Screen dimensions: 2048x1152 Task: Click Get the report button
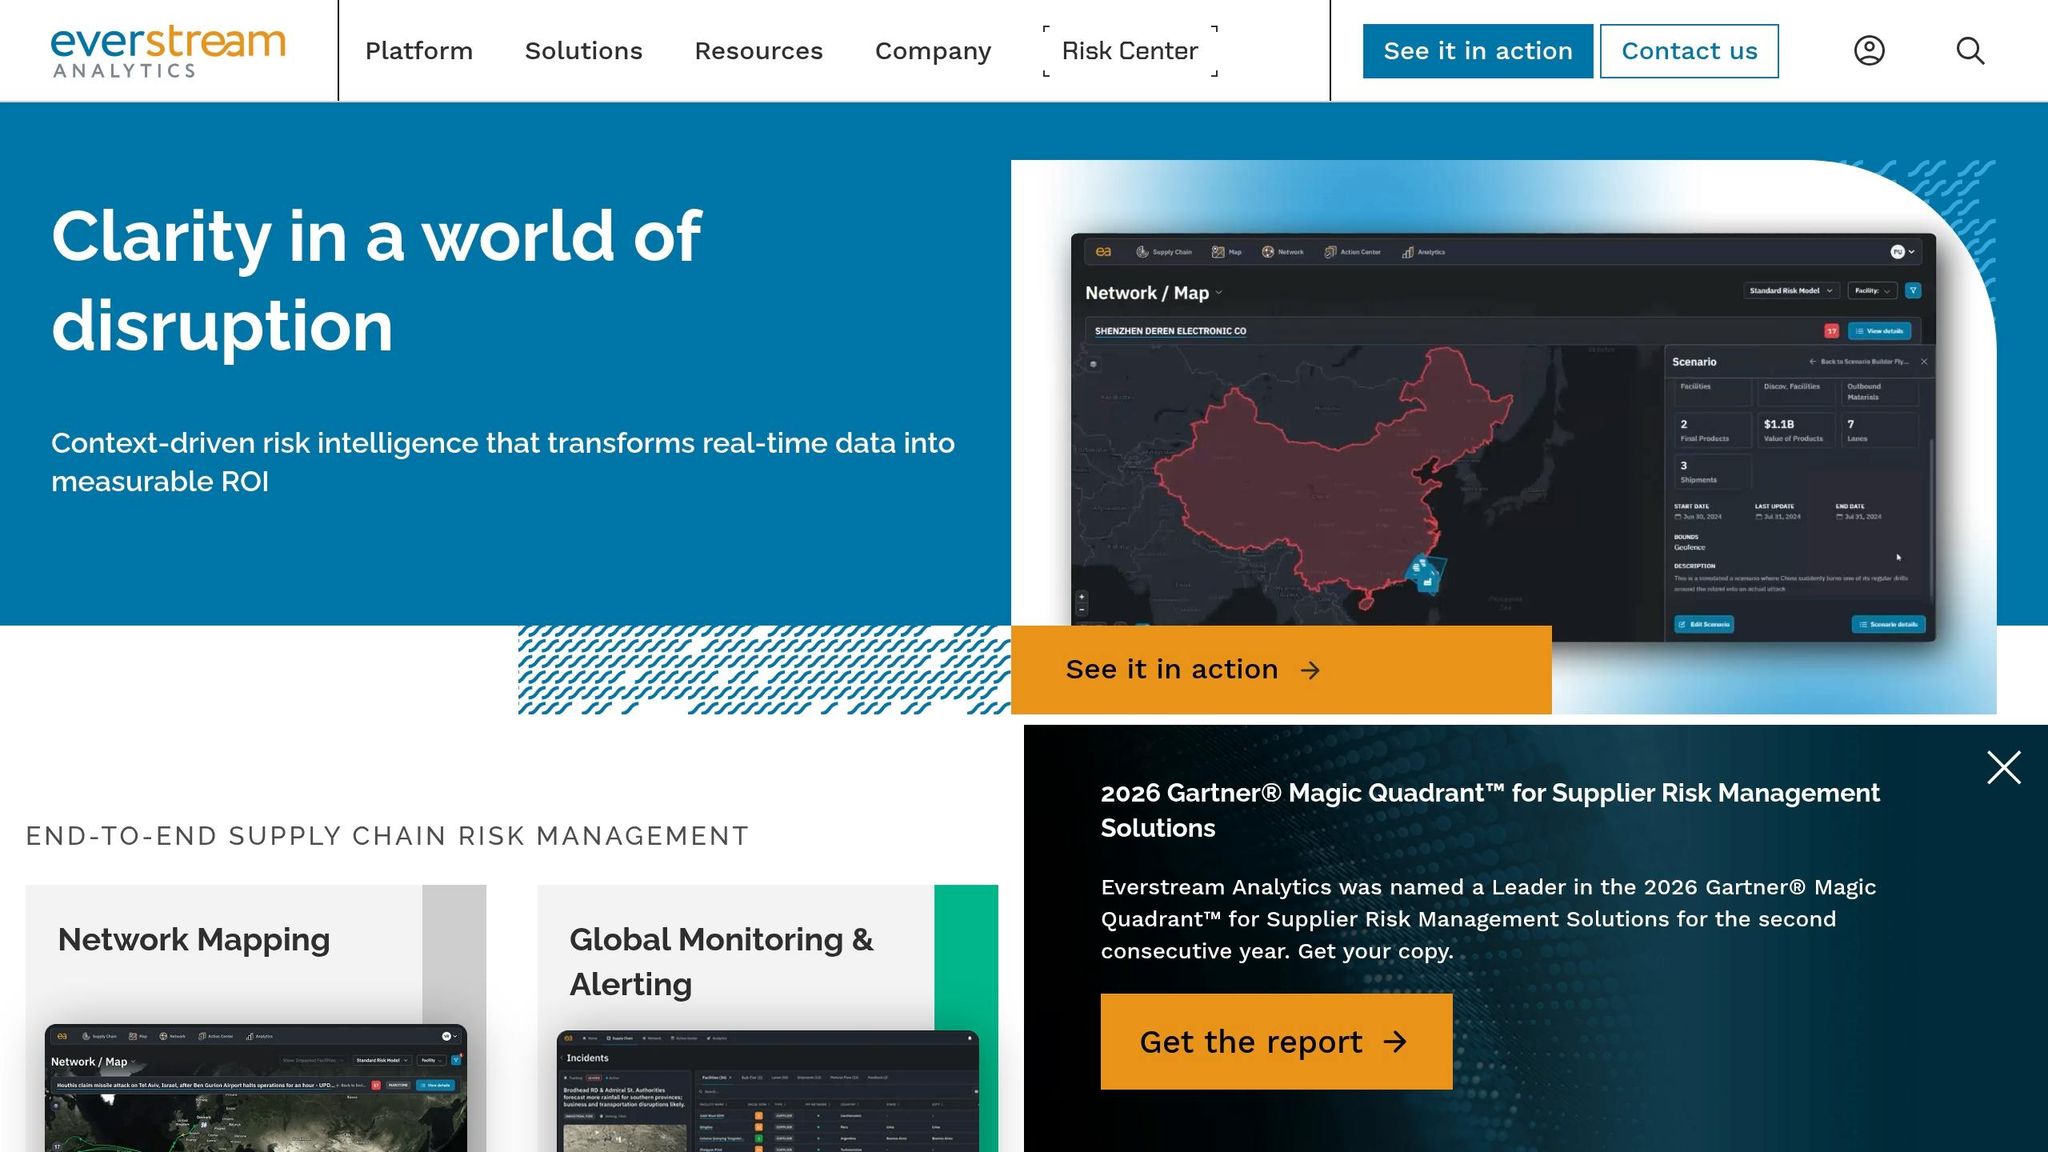(x=1276, y=1041)
